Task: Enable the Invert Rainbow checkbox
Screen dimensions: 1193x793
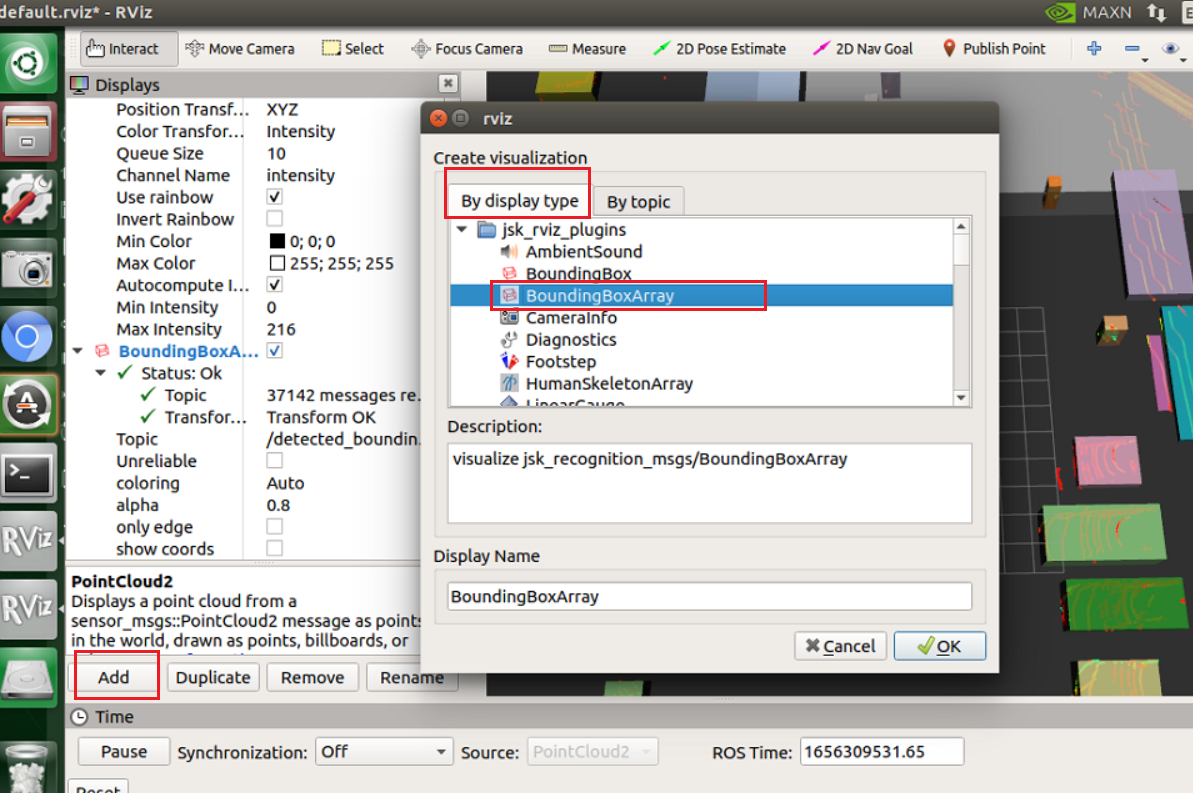Action: [x=273, y=219]
